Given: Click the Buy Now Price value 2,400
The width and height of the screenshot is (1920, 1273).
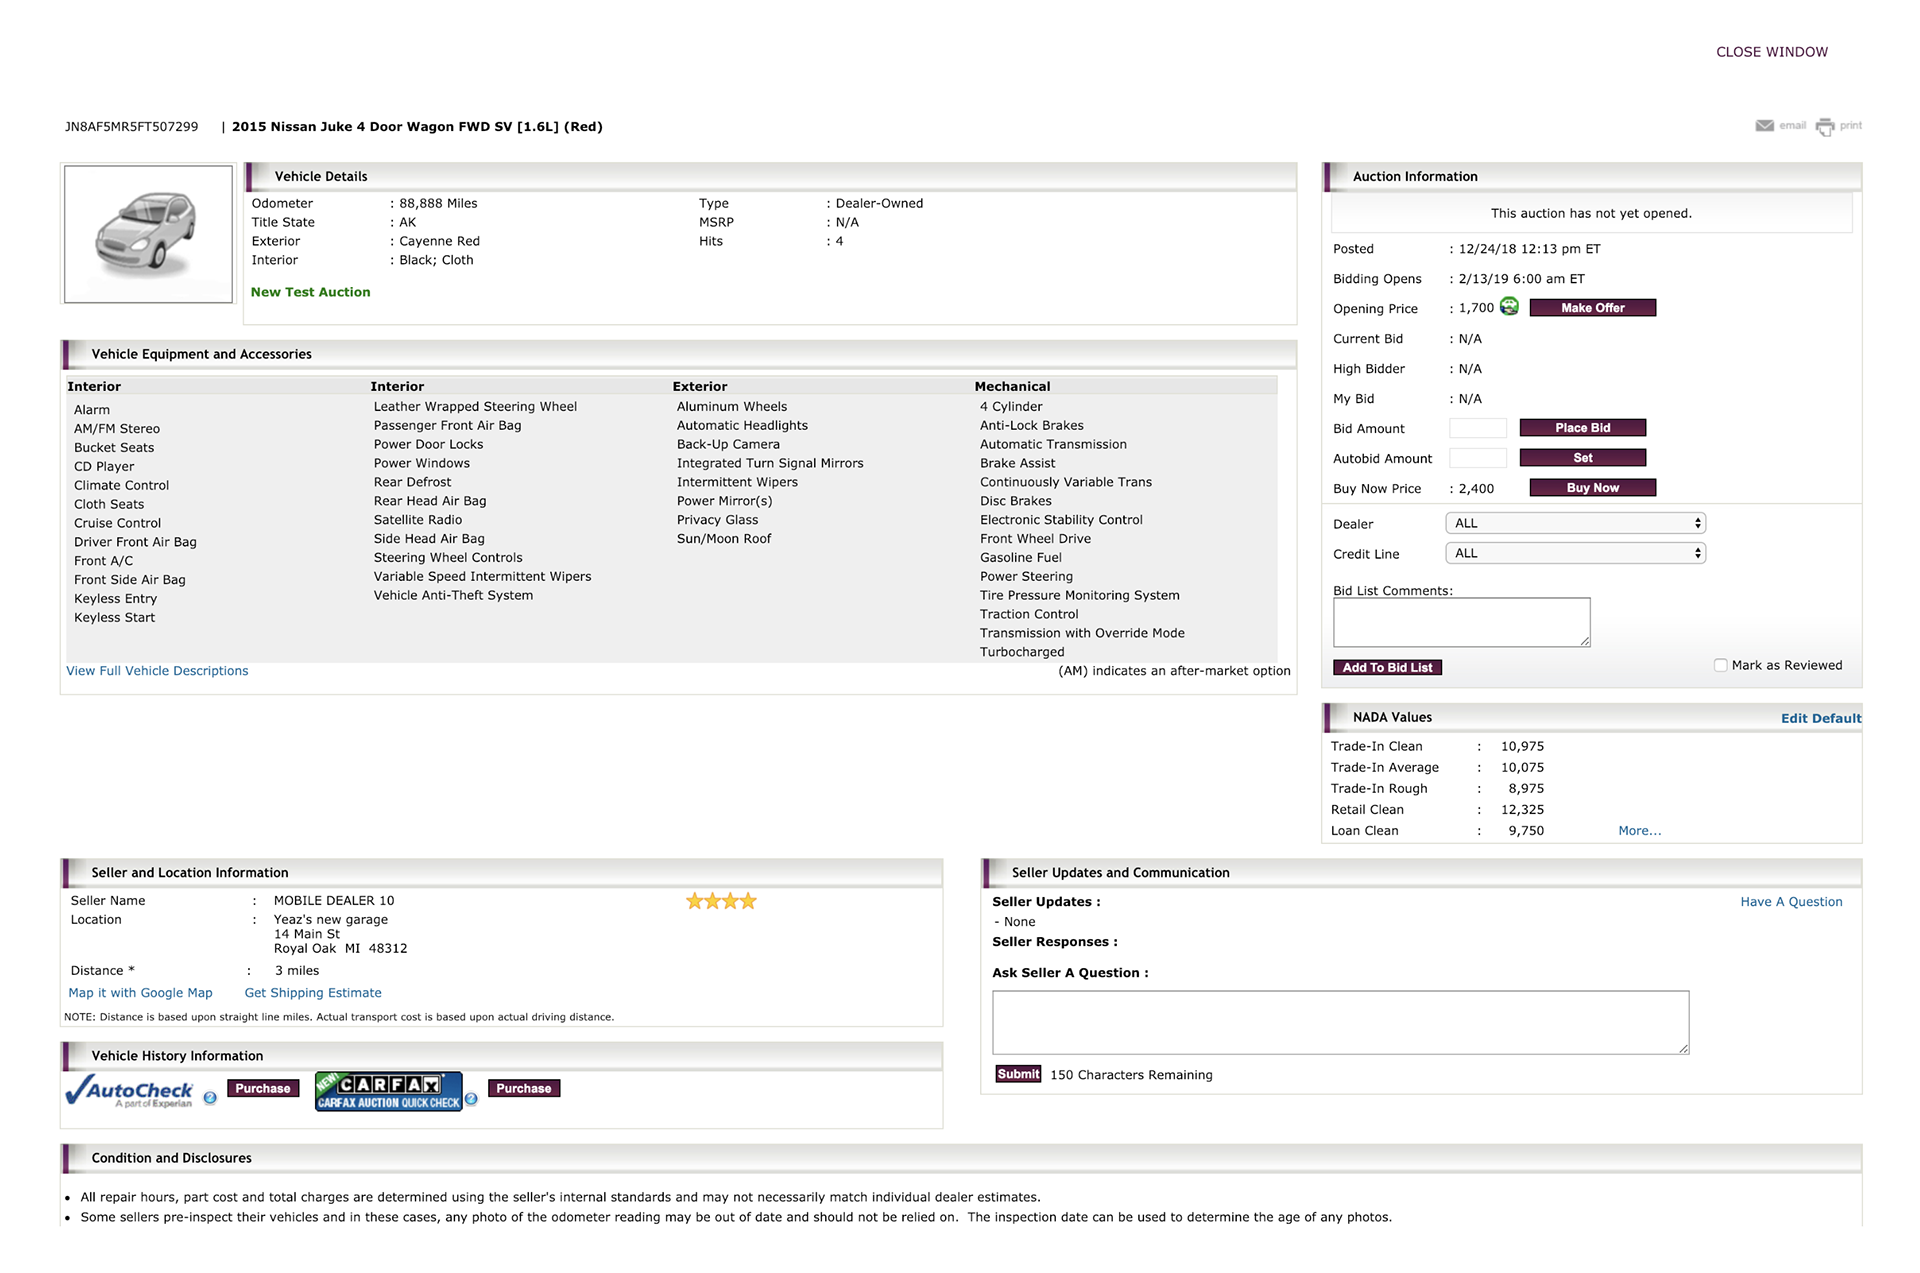Looking at the screenshot, I should tap(1476, 489).
